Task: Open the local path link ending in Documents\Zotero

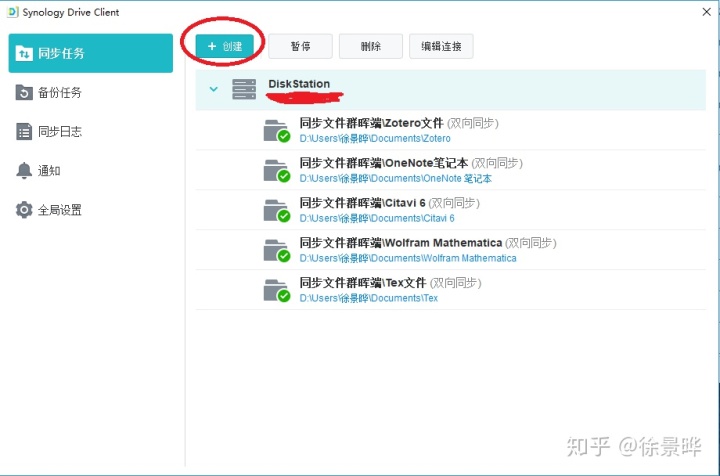Action: pos(375,138)
